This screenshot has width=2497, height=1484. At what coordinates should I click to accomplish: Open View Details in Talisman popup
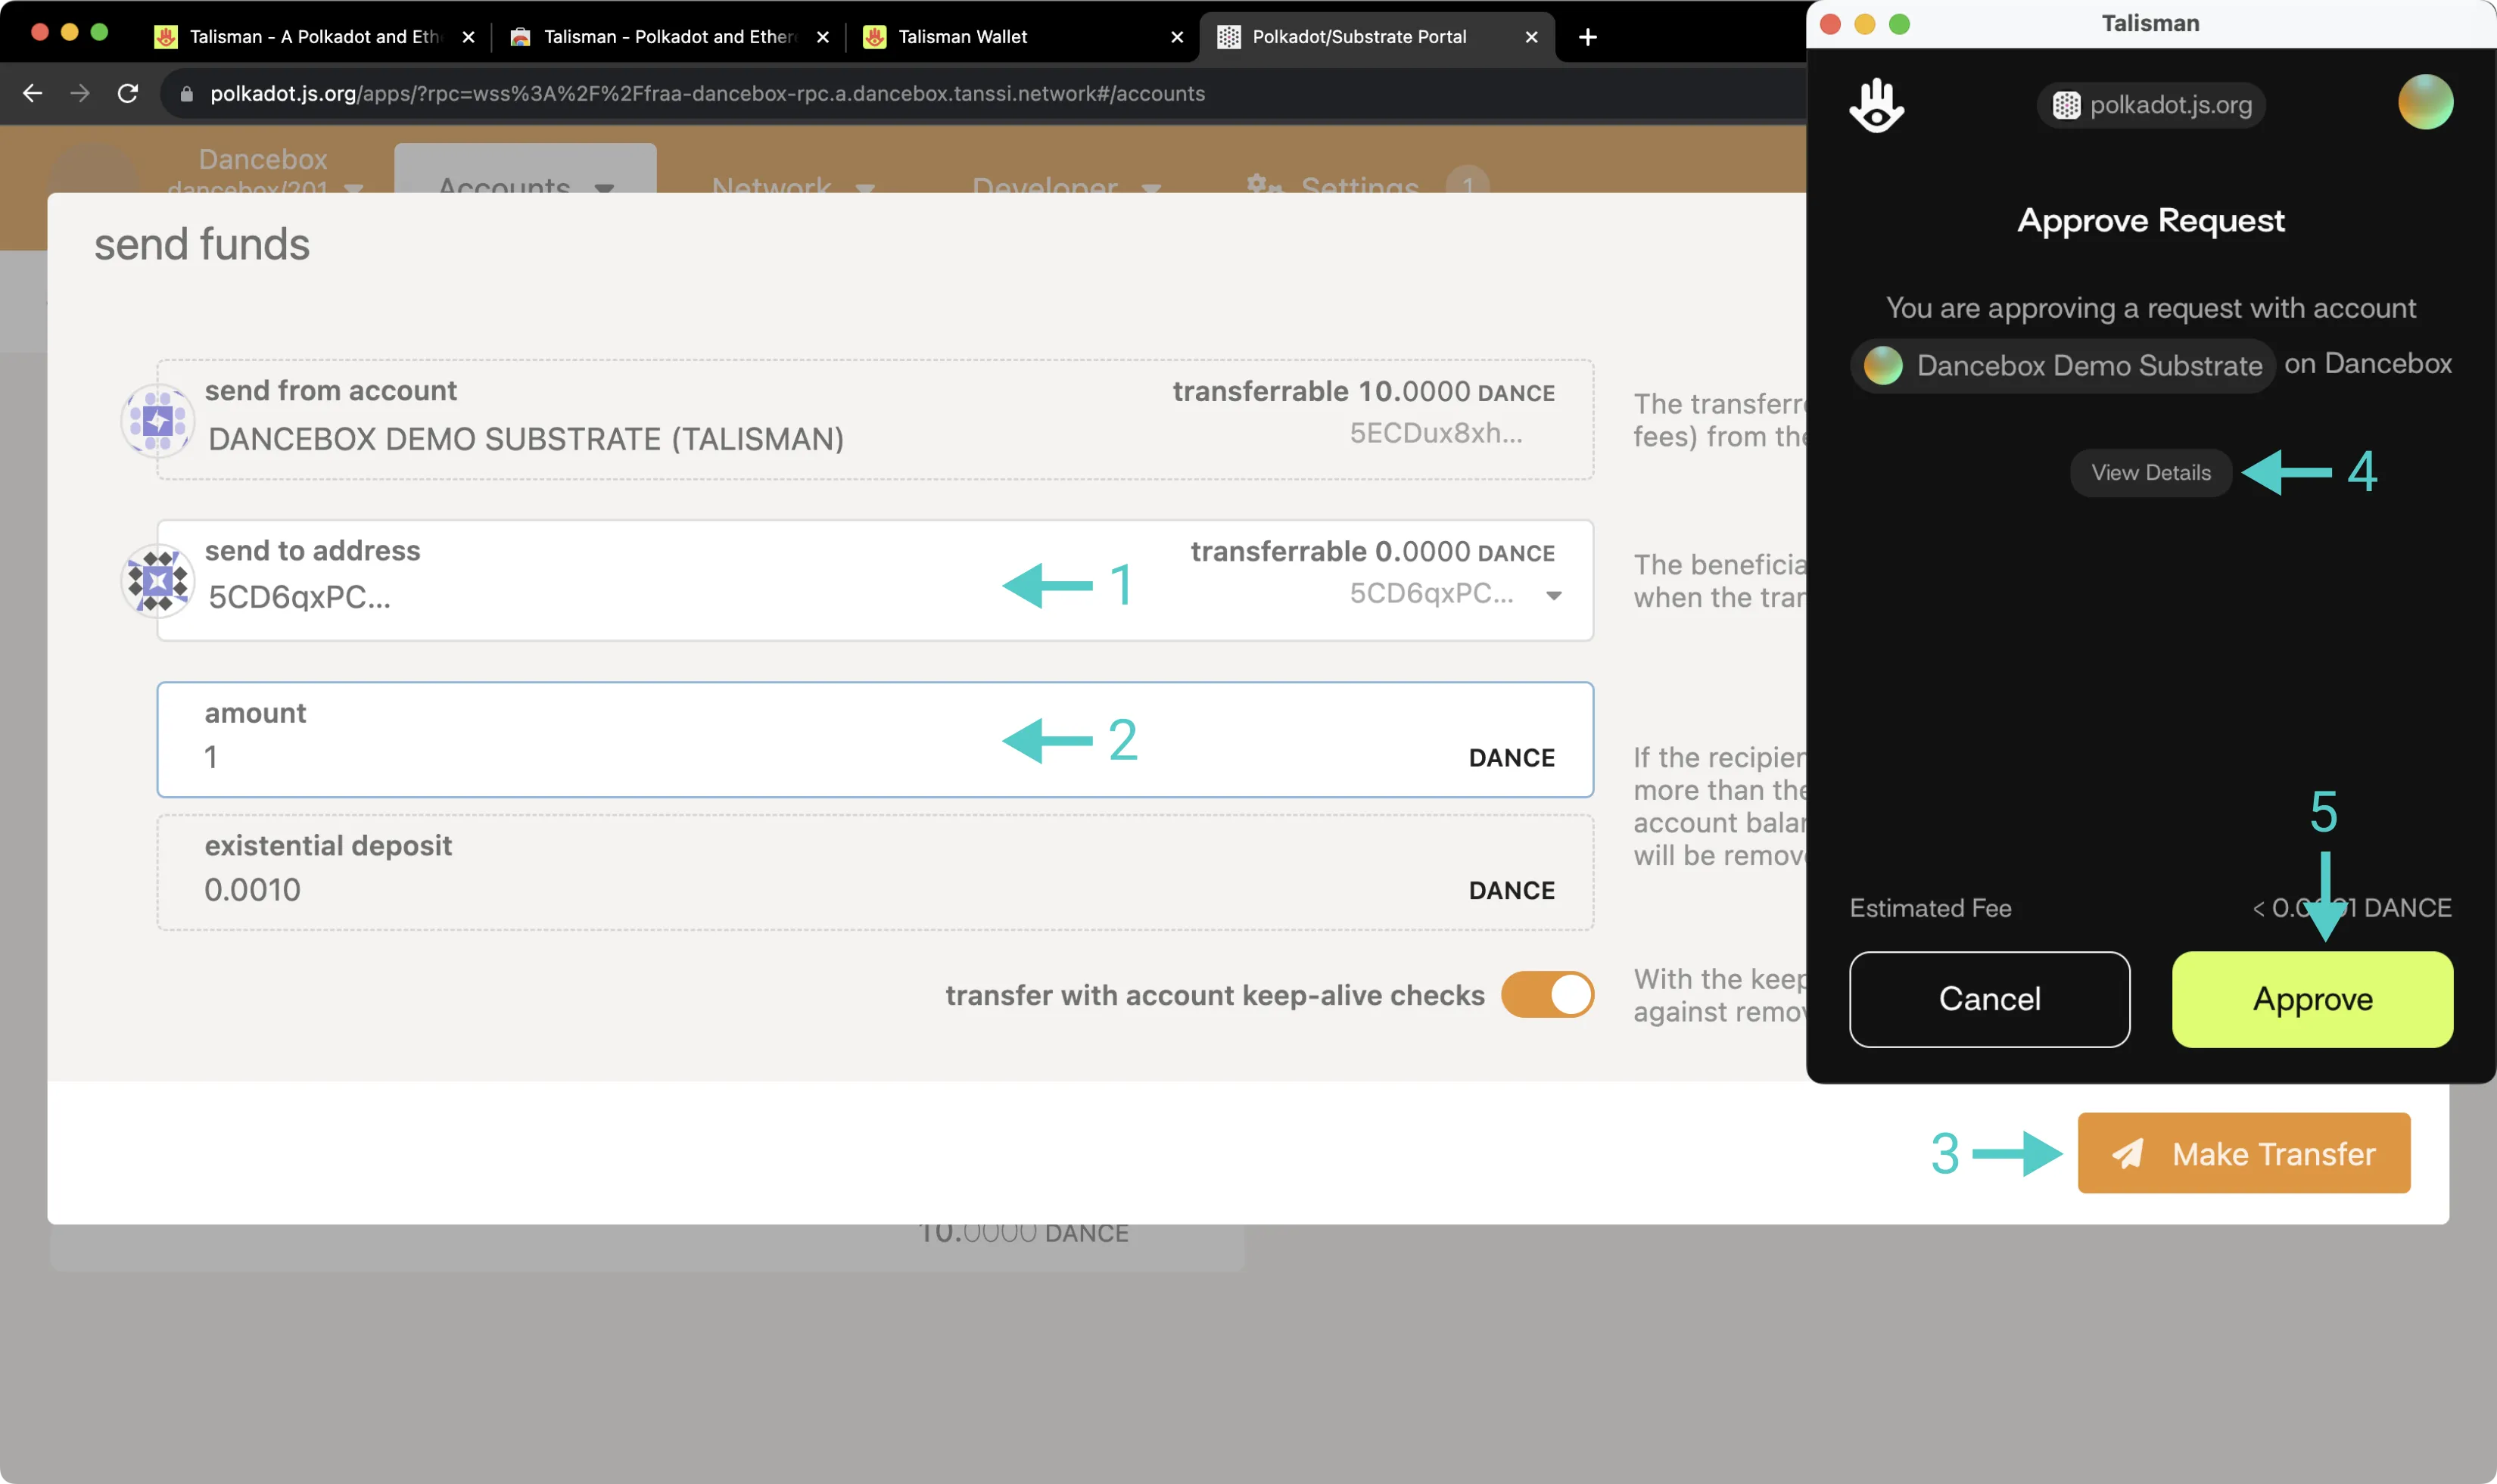[2150, 472]
